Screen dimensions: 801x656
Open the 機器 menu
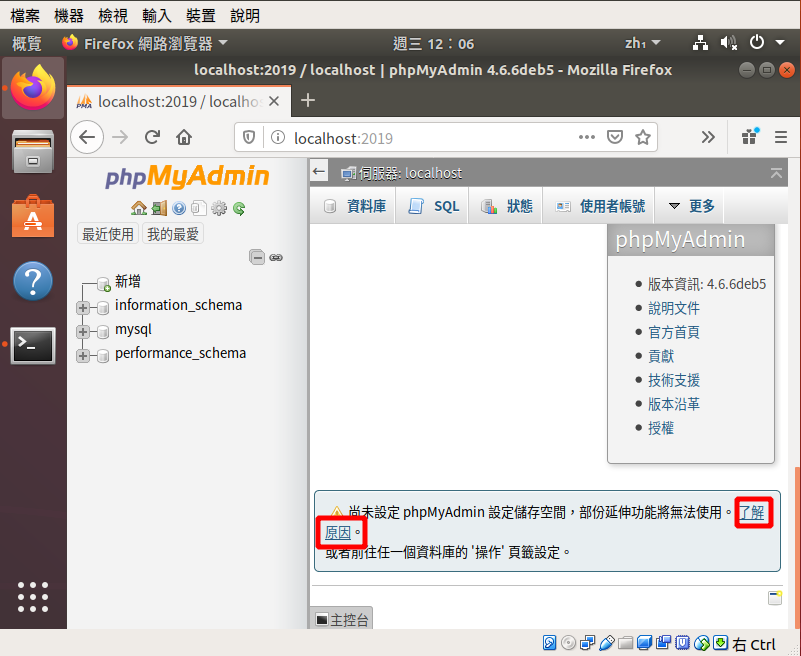[x=69, y=16]
